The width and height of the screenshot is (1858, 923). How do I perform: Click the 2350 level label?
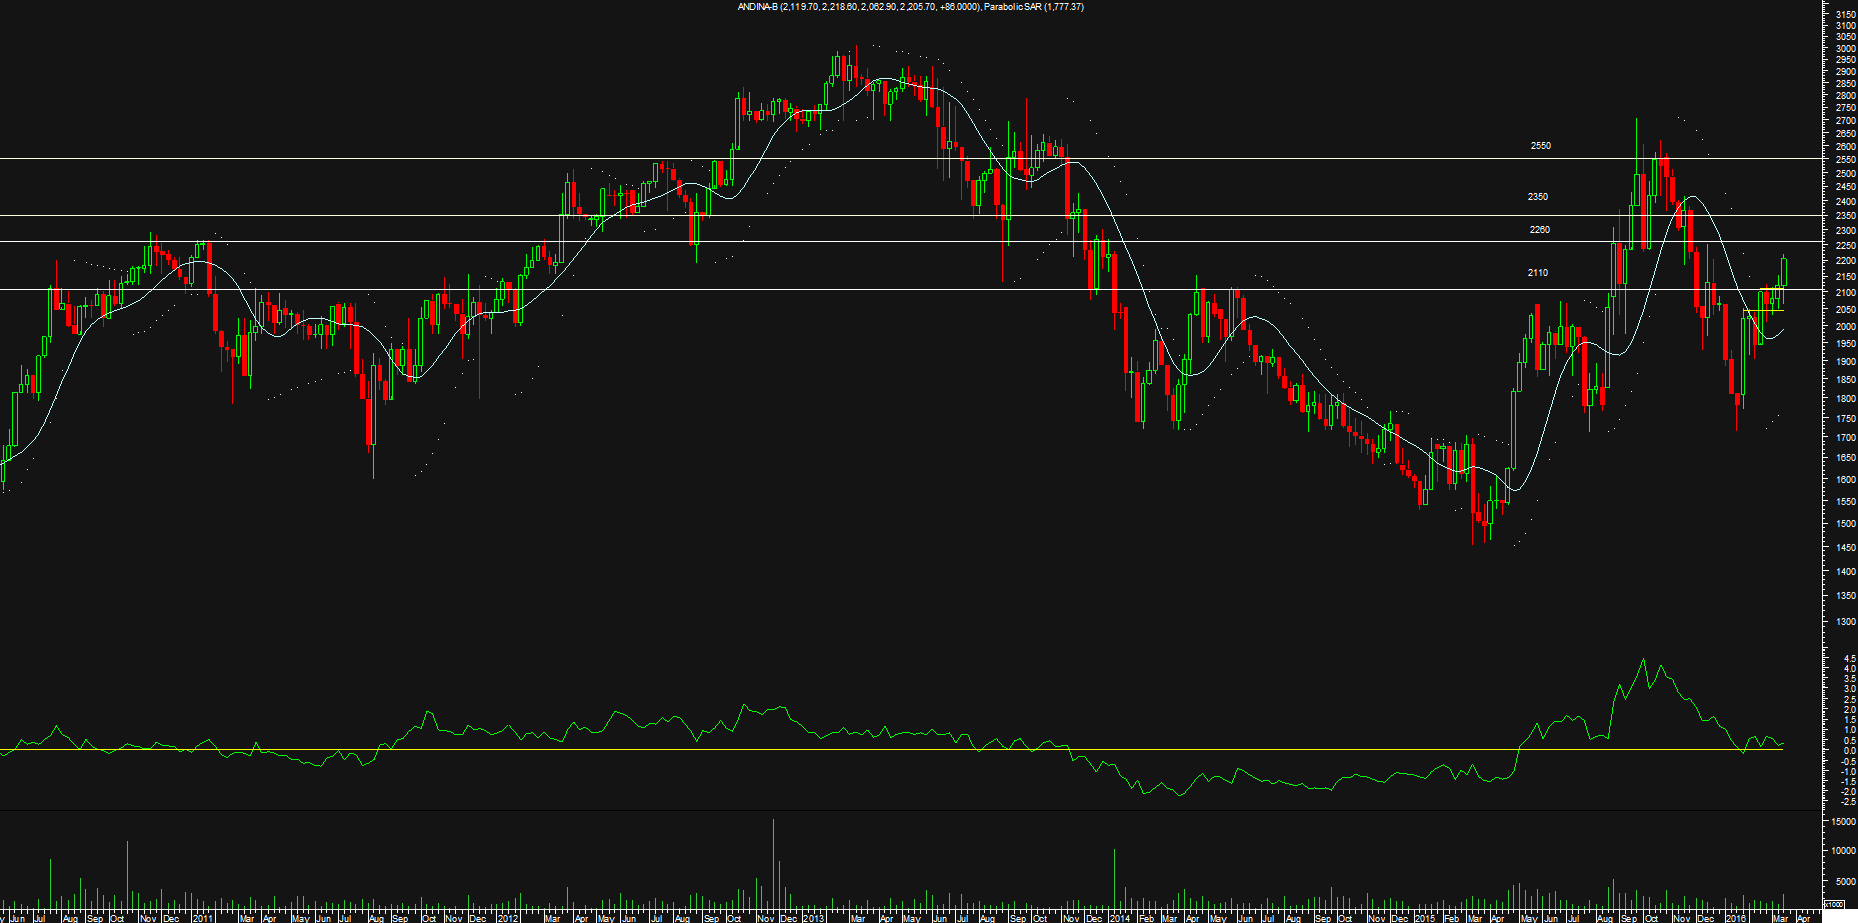coord(1538,197)
